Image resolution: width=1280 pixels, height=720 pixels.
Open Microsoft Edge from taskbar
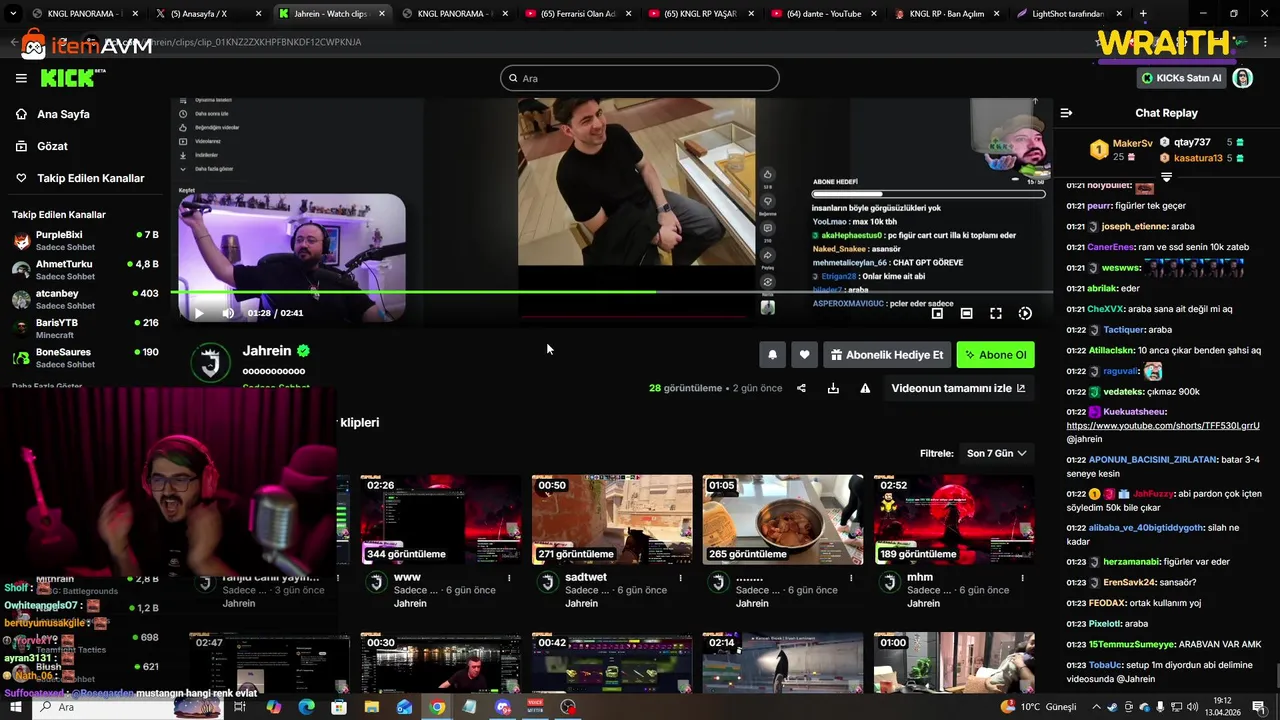click(x=306, y=707)
